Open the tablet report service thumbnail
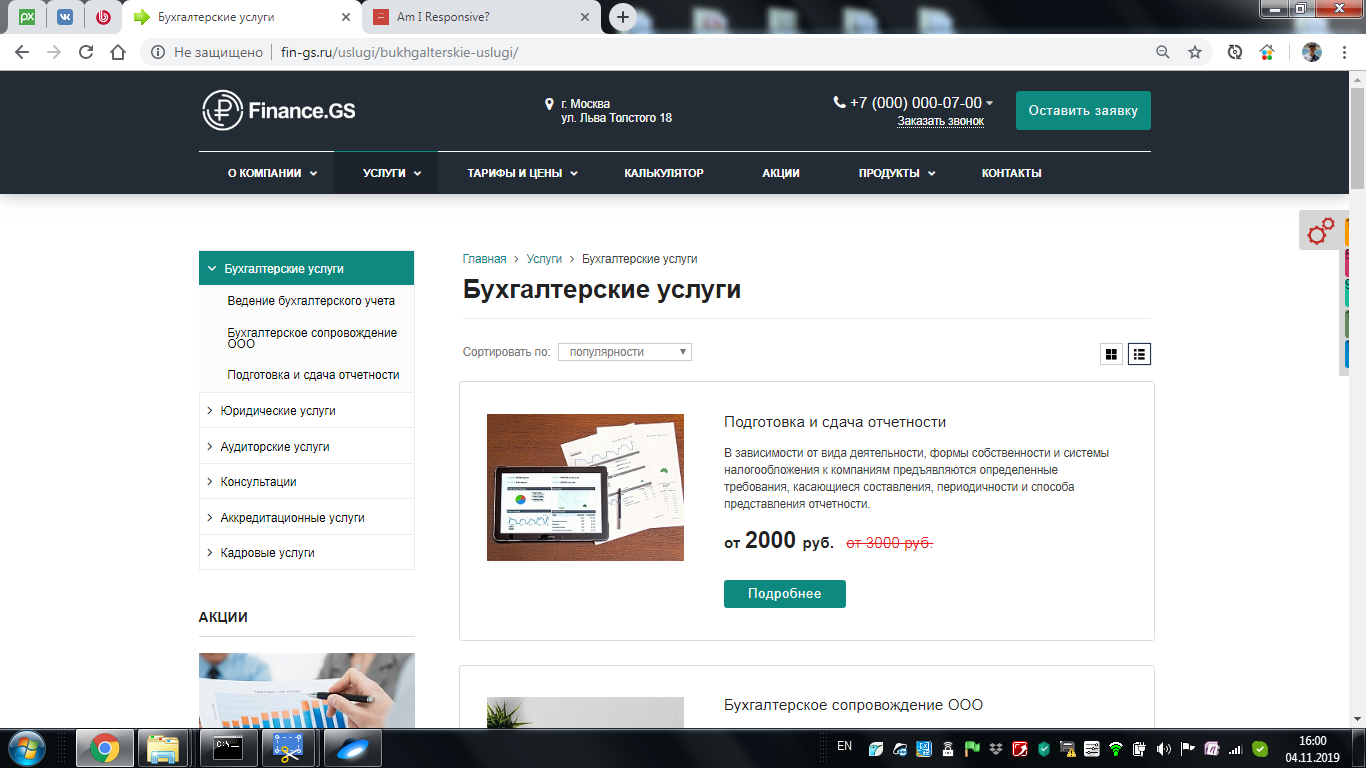This screenshot has width=1366, height=768. (585, 487)
